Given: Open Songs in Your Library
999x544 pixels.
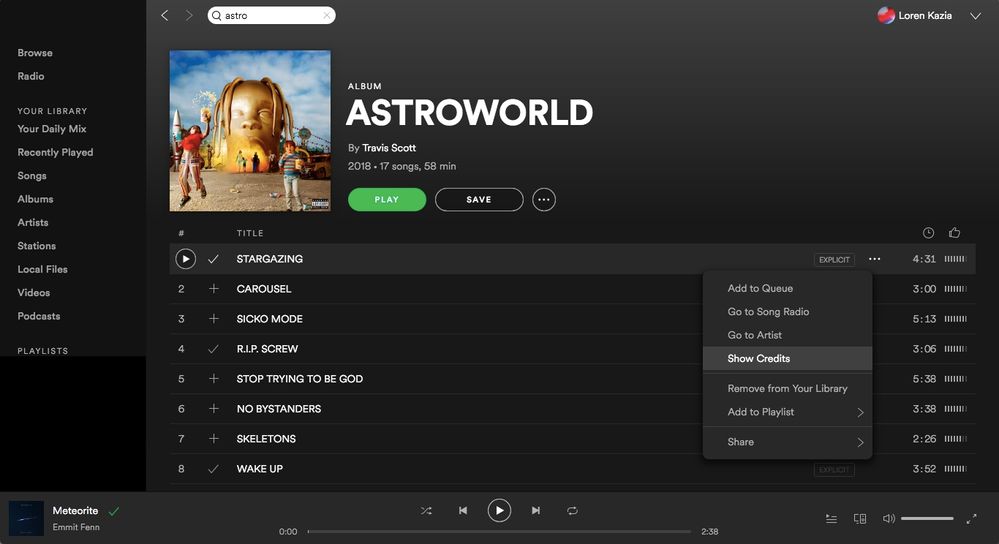Looking at the screenshot, I should [32, 176].
